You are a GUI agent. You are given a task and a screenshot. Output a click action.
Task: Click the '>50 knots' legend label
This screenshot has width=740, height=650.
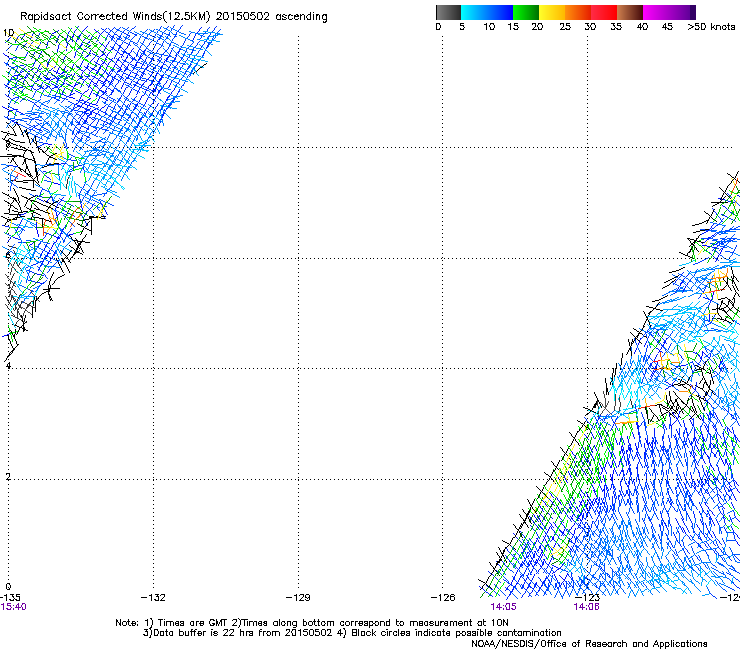[x=711, y=27]
